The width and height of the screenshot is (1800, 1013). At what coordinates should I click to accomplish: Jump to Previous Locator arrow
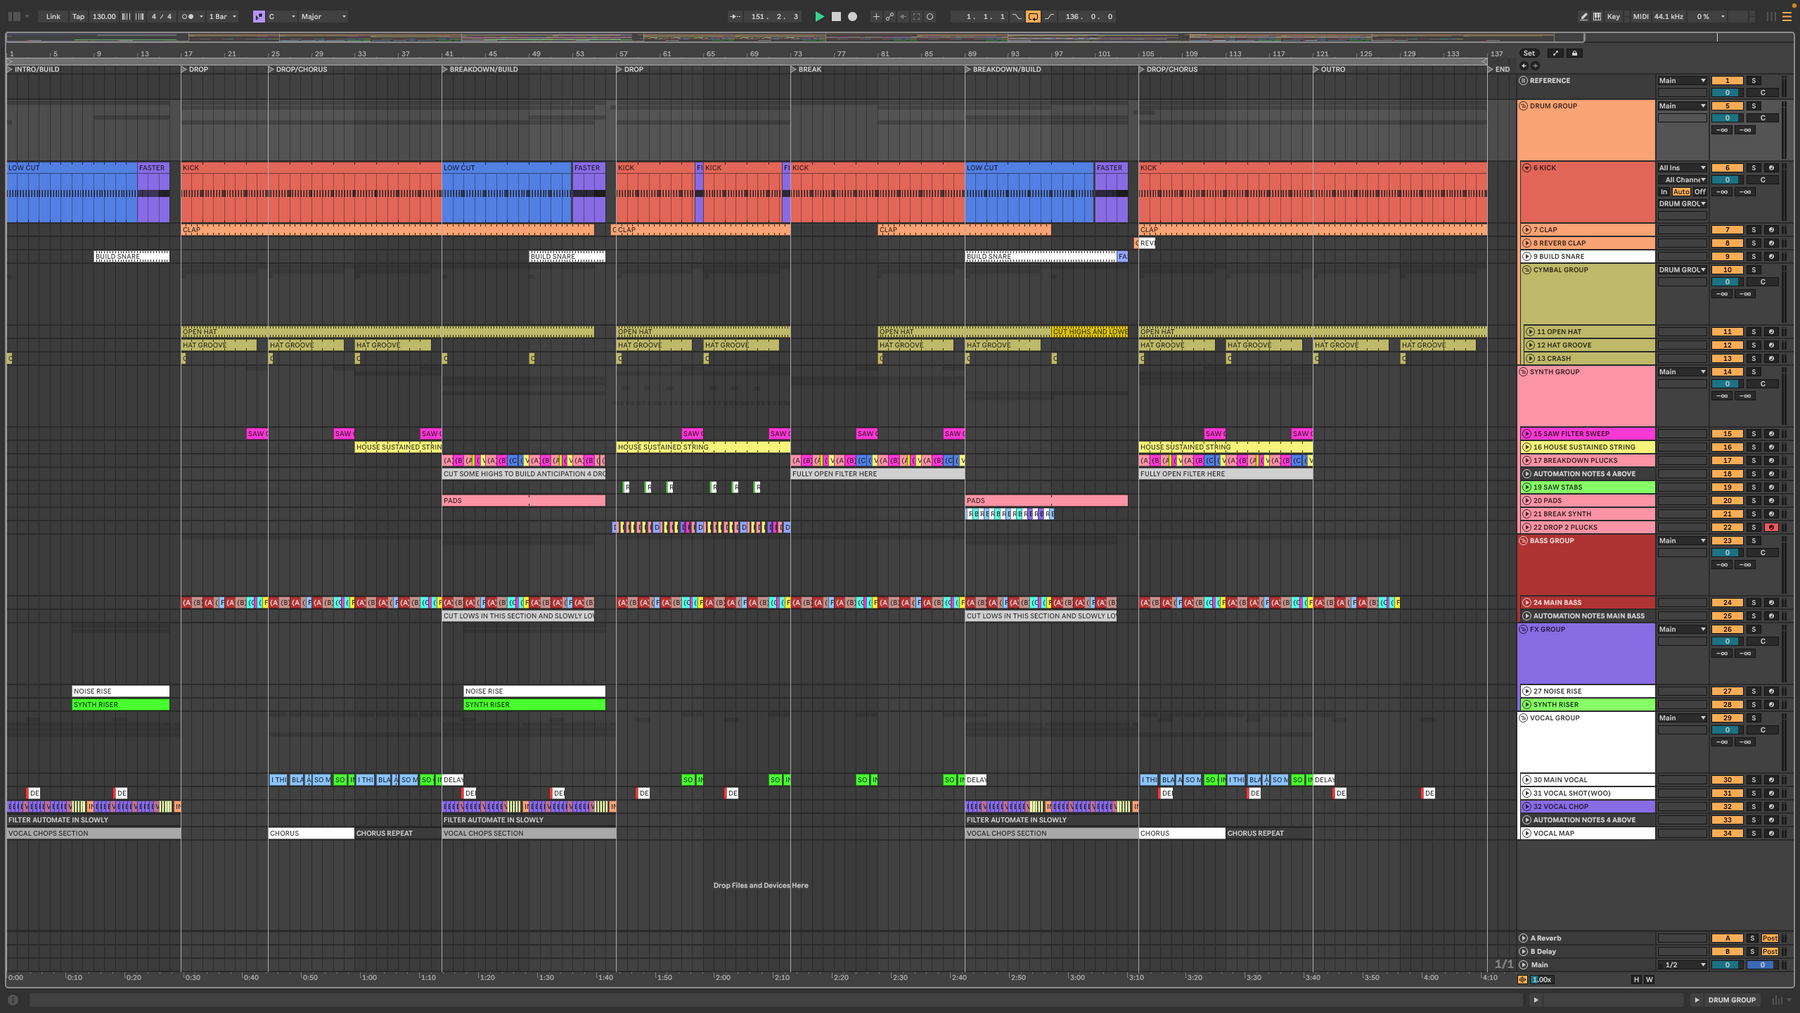coord(1524,66)
